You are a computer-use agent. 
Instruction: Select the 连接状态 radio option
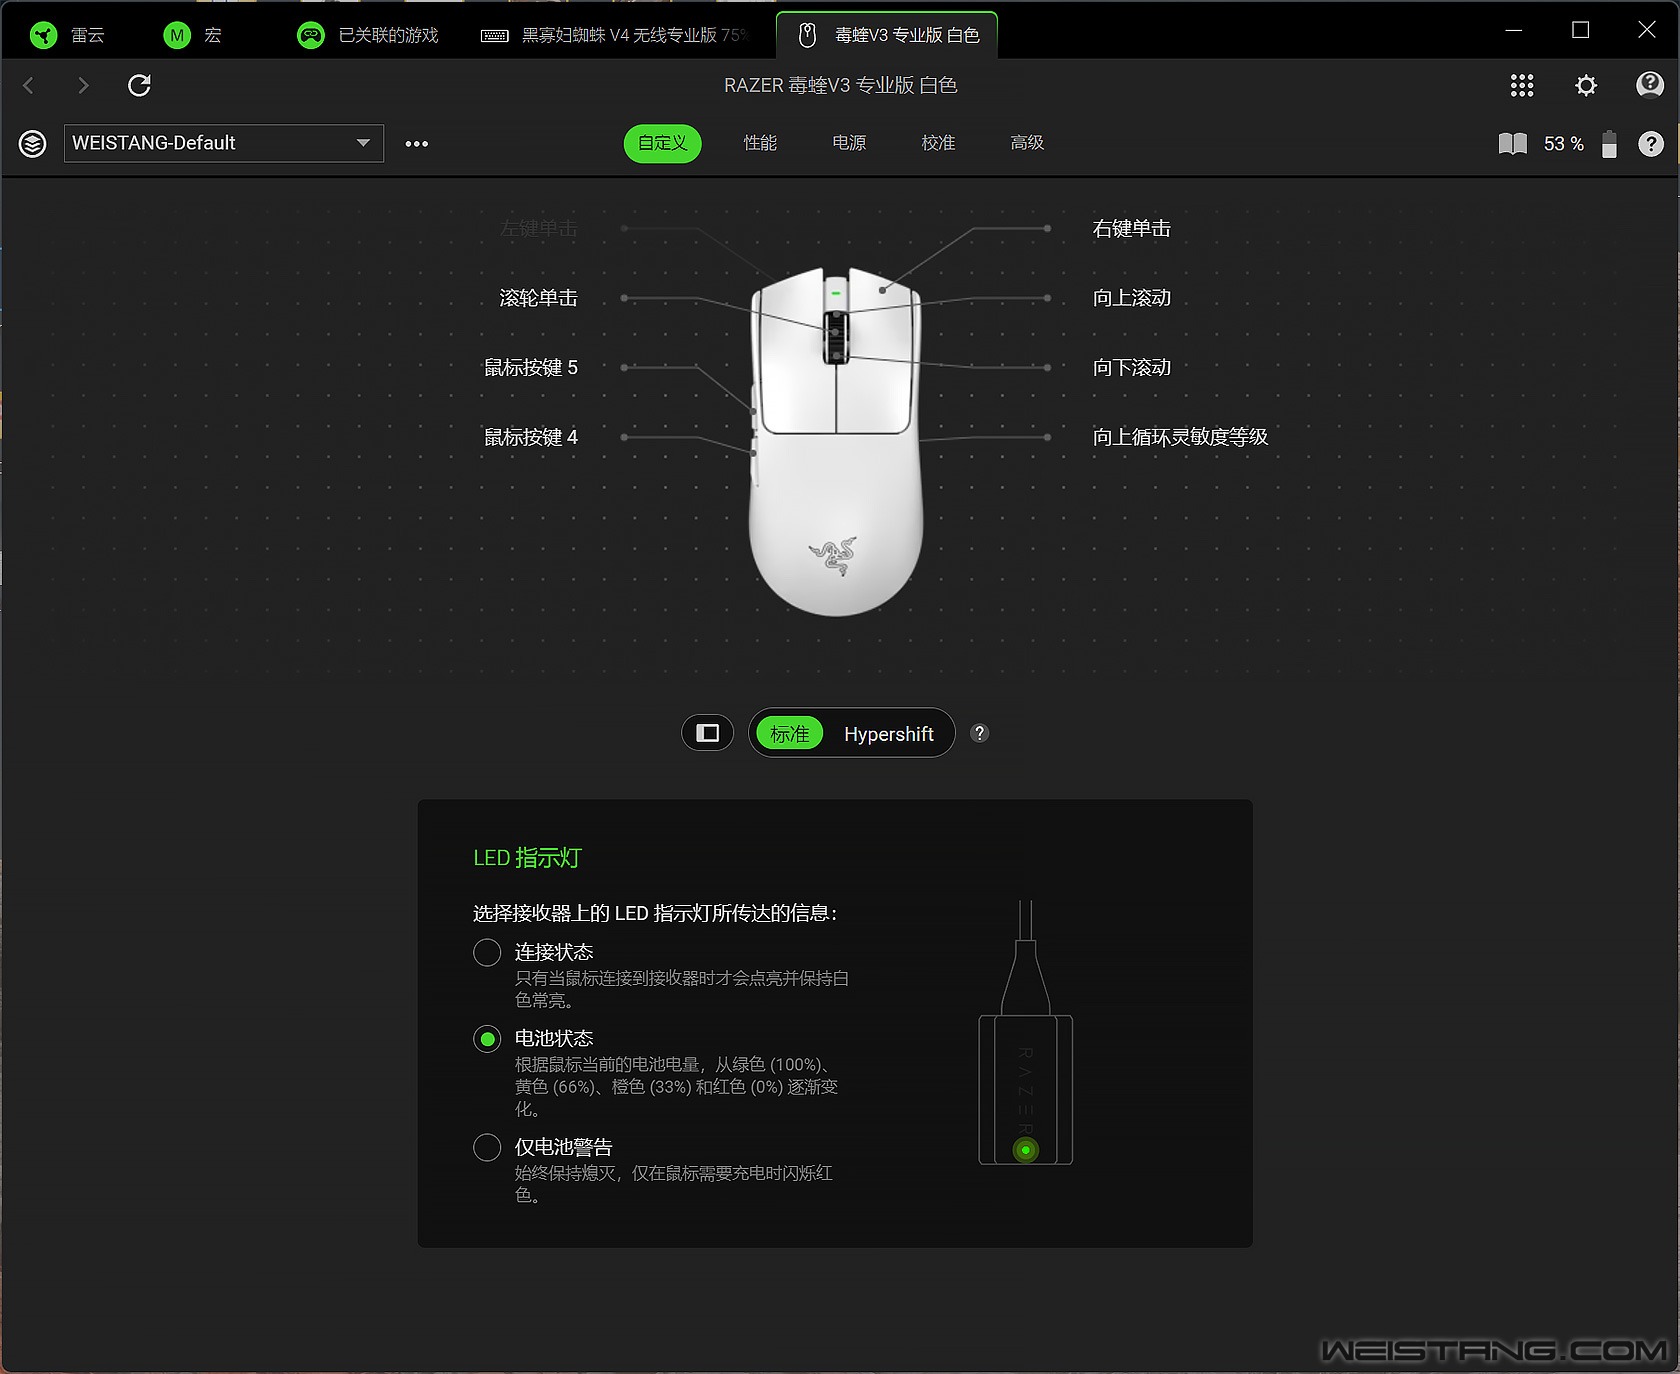pos(487,952)
